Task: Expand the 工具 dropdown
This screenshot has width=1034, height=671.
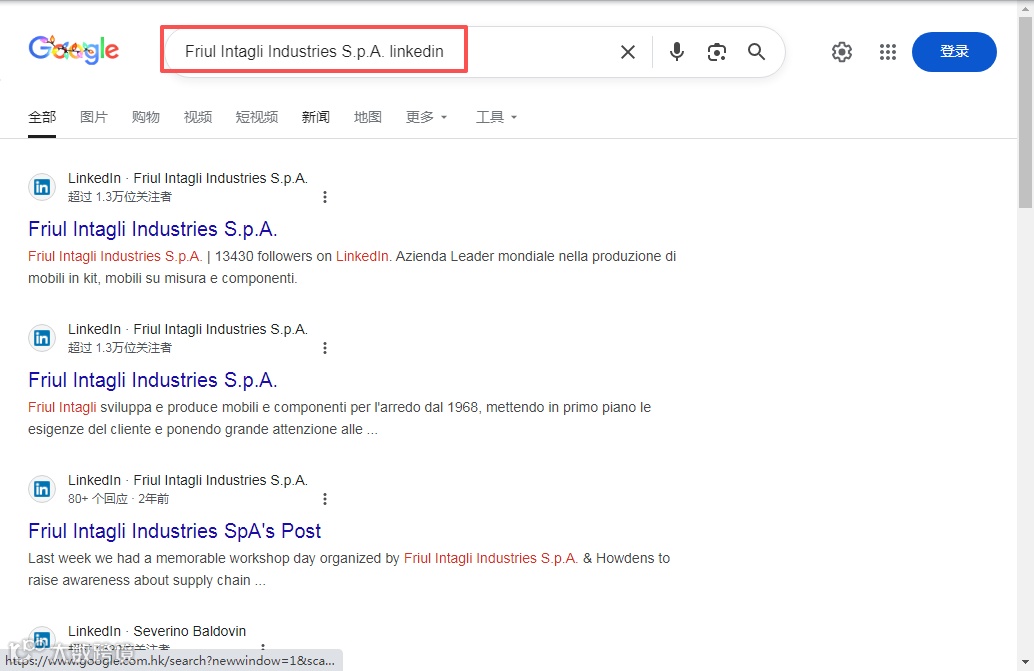Action: click(497, 117)
